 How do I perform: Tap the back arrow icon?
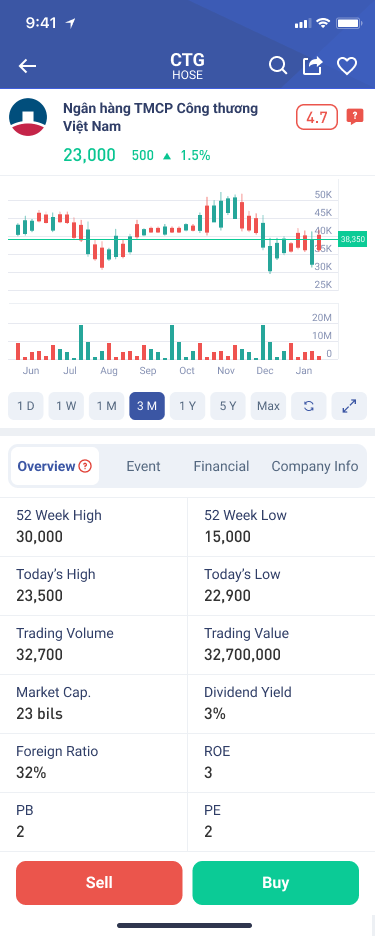[x=27, y=66]
